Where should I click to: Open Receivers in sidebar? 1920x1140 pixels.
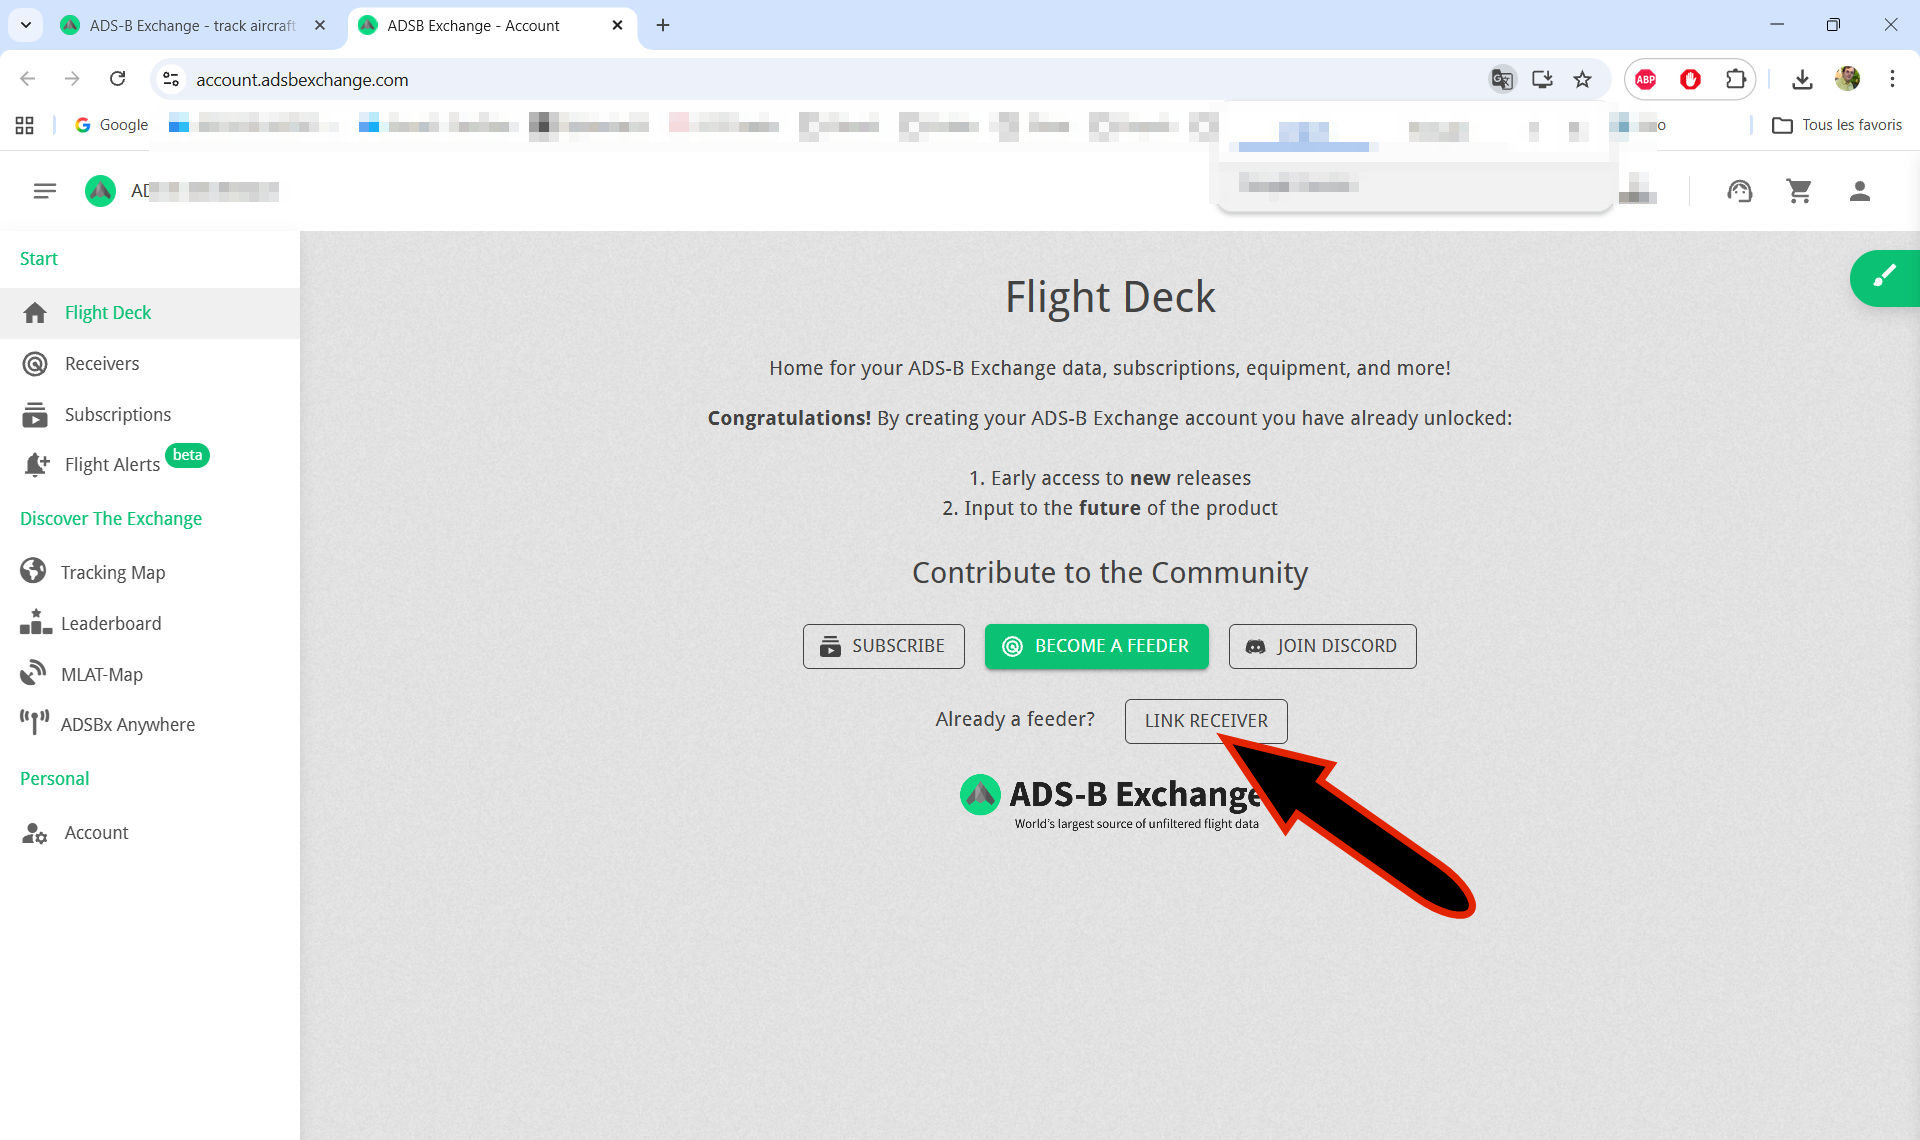[150, 364]
